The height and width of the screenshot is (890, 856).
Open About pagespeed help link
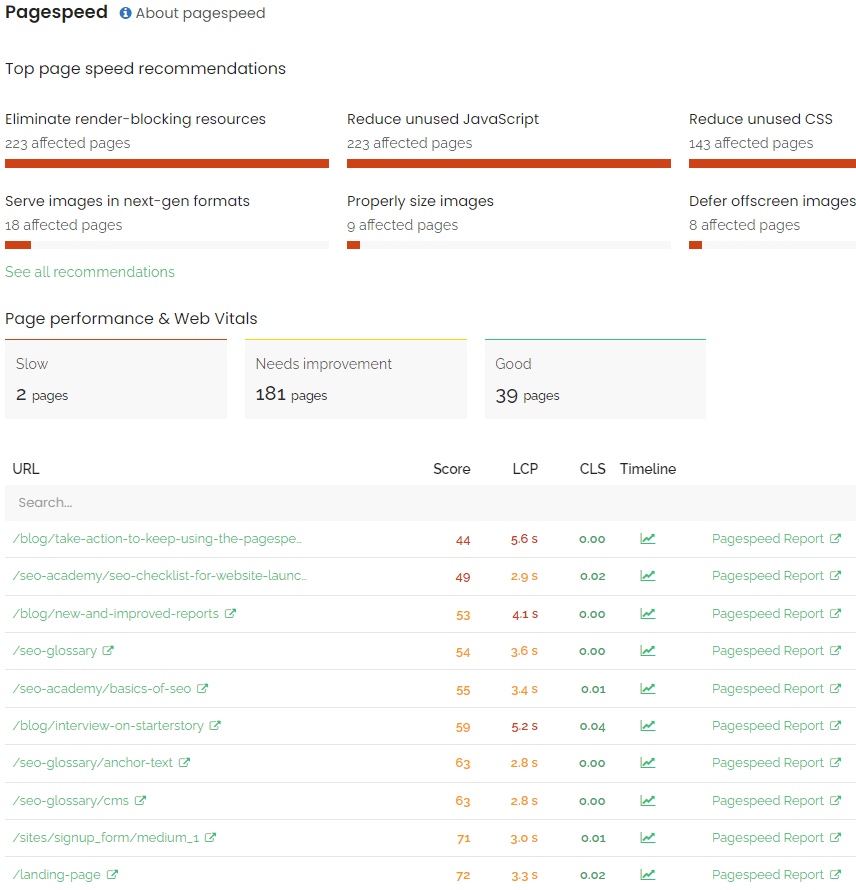point(200,13)
